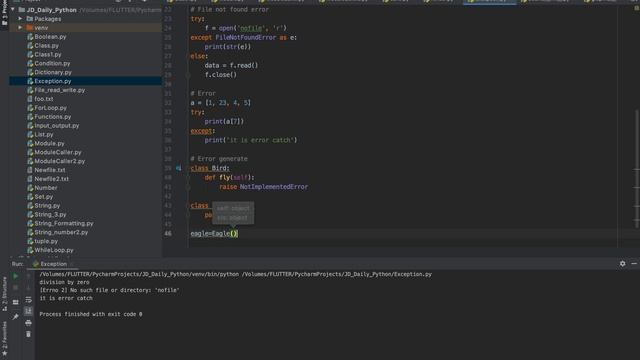640x360 pixels.
Task: Click 'division by zero' console output
Action: (64, 282)
